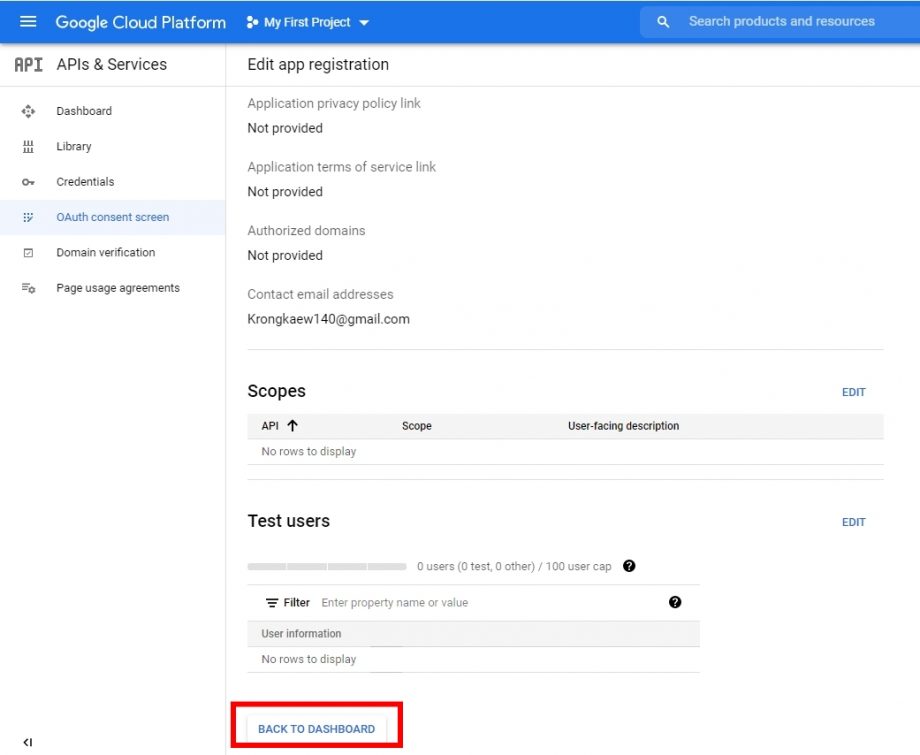Viewport: 920px width, 755px height.
Task: Collapse the left navigation panel
Action: click(x=28, y=742)
